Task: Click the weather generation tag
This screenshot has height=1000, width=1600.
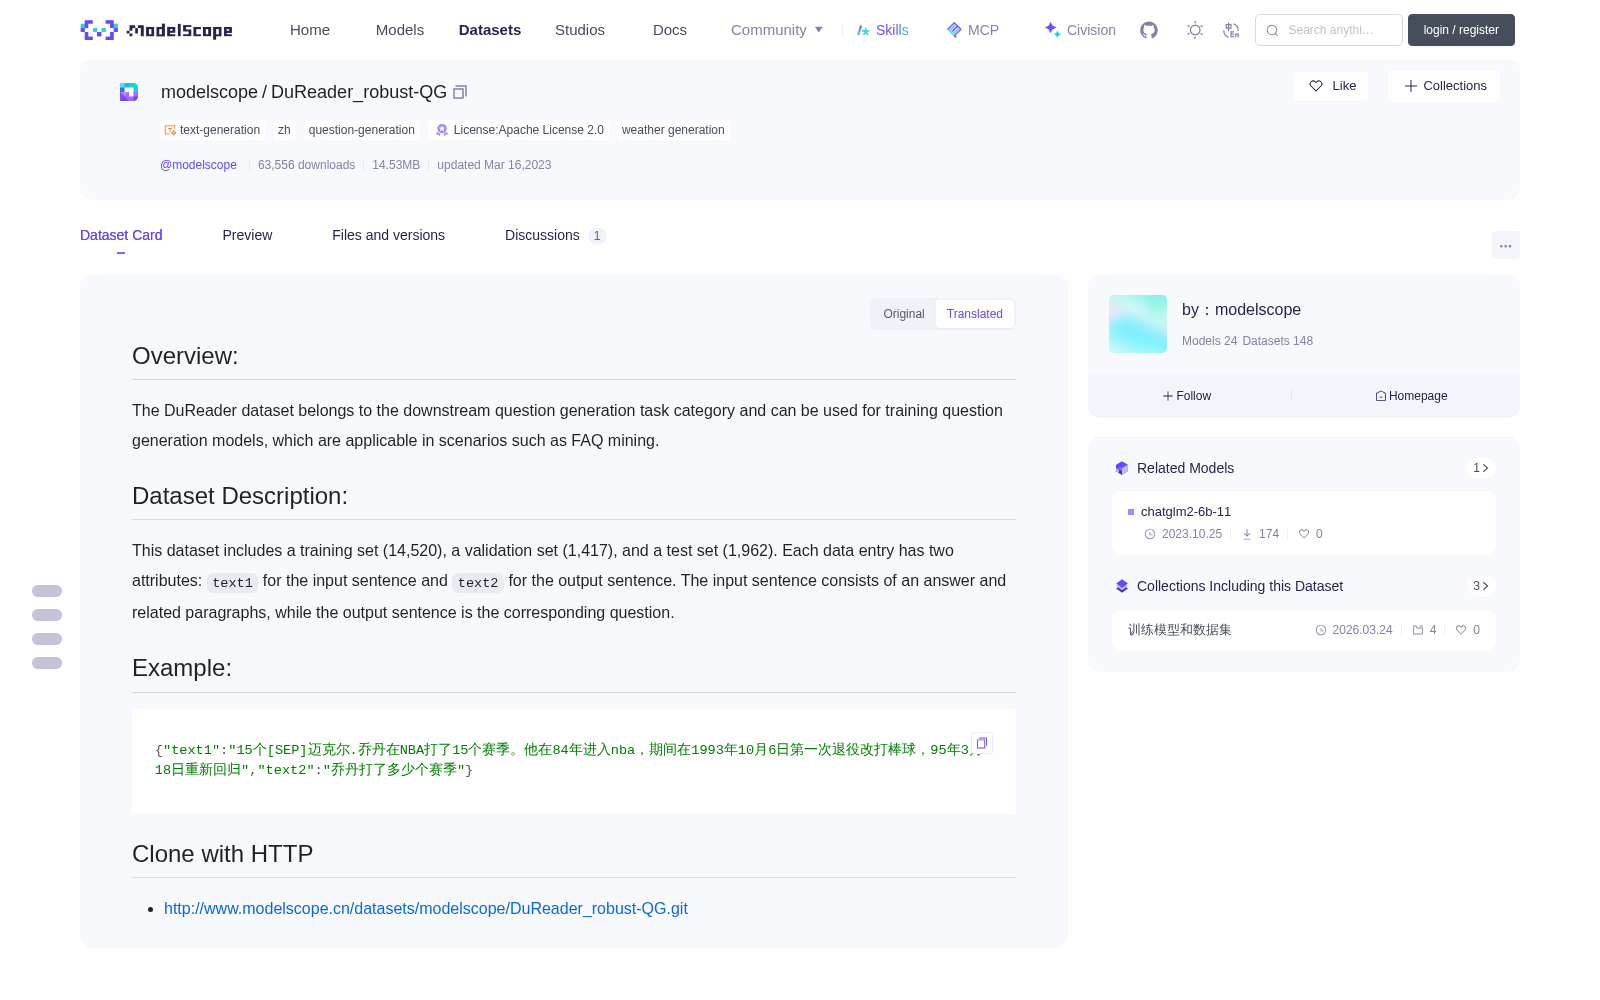Action: (673, 130)
